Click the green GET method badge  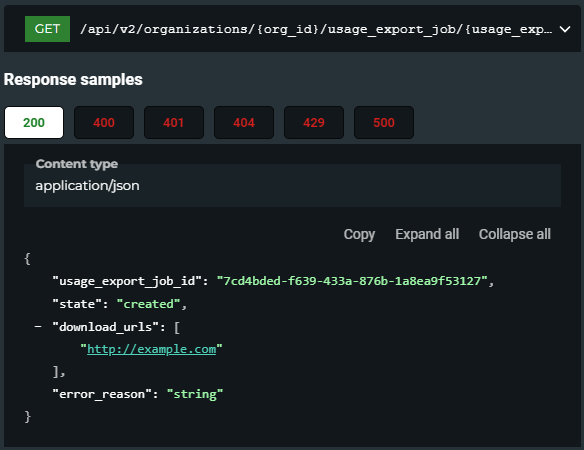pyautogui.click(x=47, y=29)
